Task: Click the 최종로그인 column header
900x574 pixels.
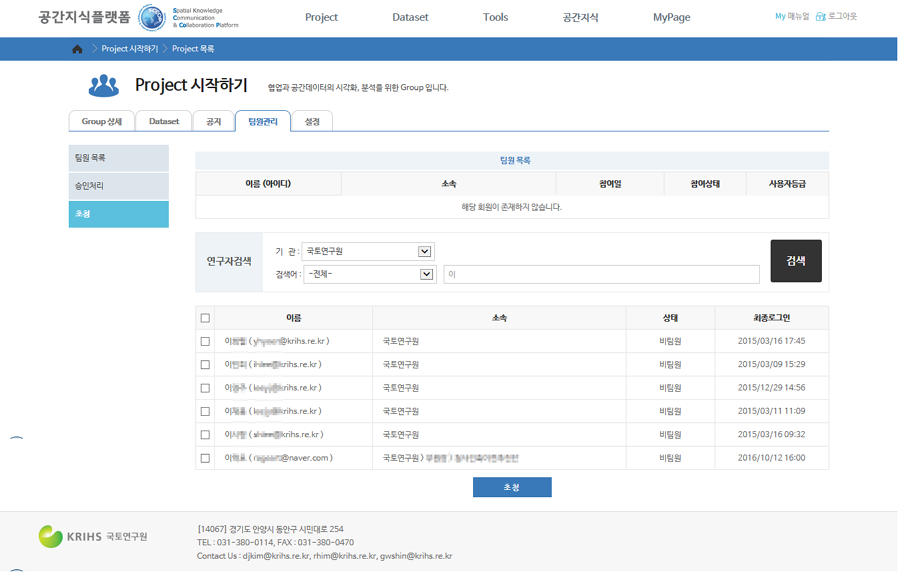Action: click(772, 318)
